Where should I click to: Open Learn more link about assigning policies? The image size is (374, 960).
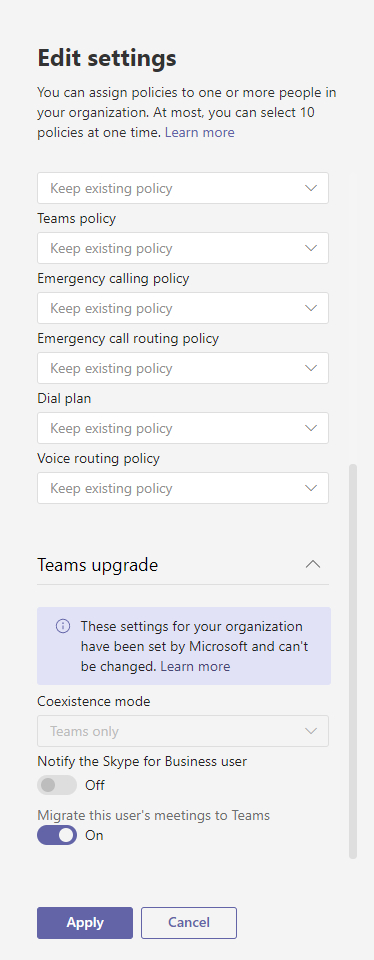click(x=200, y=132)
